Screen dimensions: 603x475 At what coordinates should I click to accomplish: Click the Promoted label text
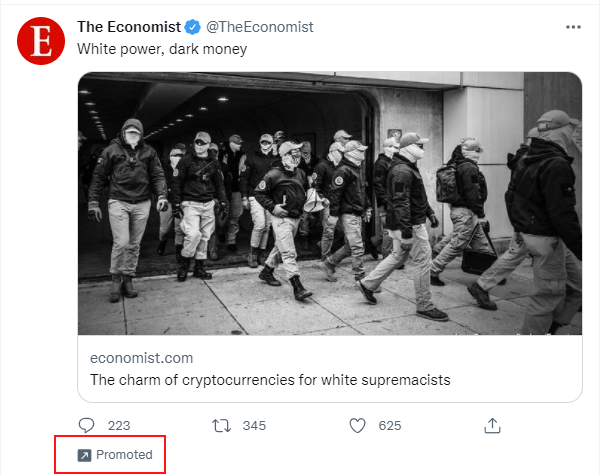tap(124, 455)
